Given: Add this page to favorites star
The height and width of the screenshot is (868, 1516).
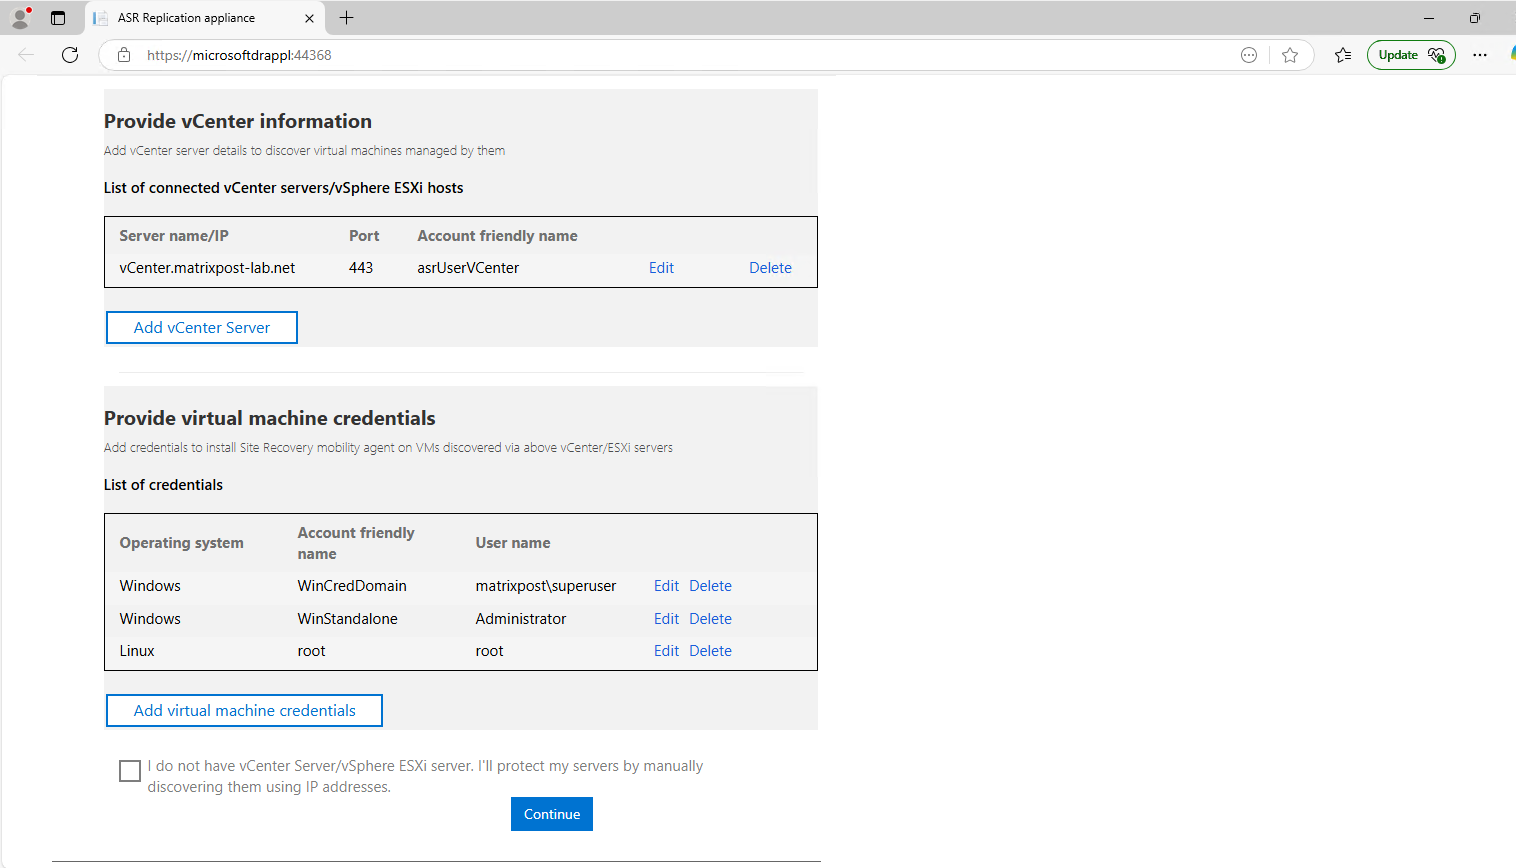Looking at the screenshot, I should (1290, 55).
